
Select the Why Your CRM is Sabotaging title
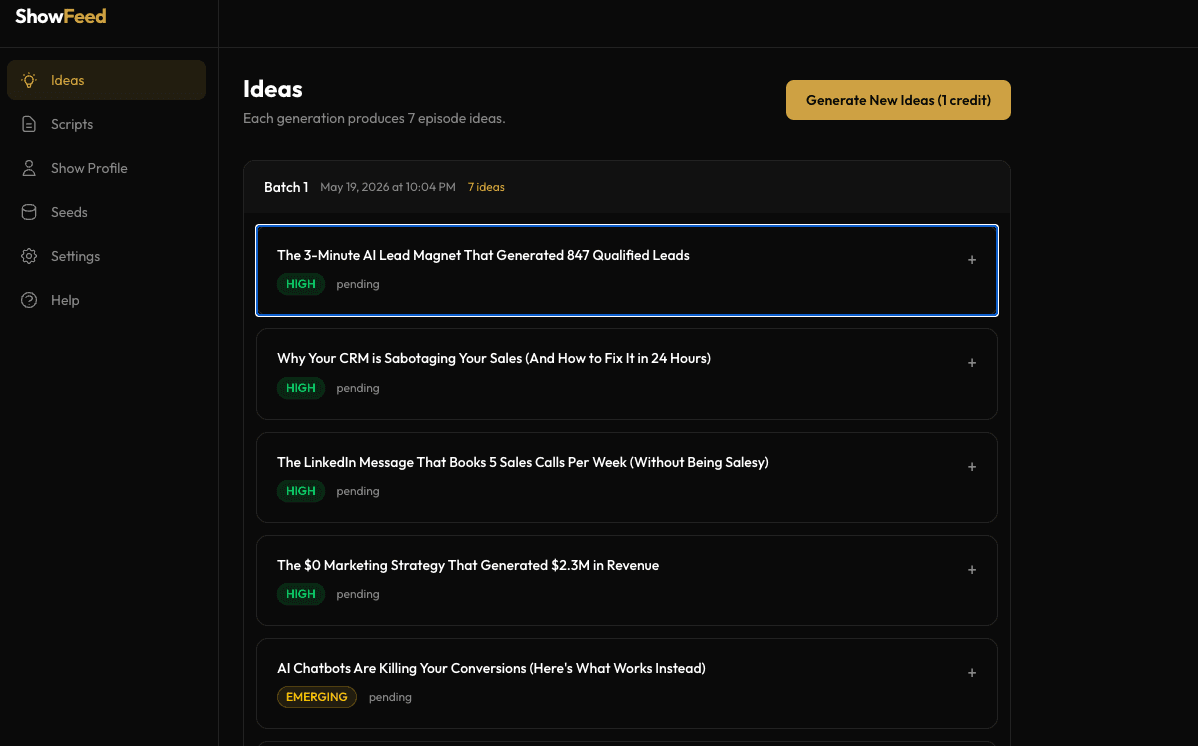click(494, 358)
